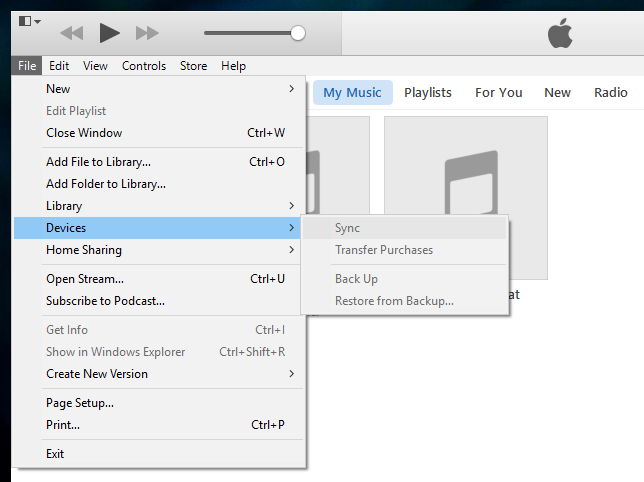Close the File menu via File
The image size is (644, 482).
pyautogui.click(x=27, y=66)
